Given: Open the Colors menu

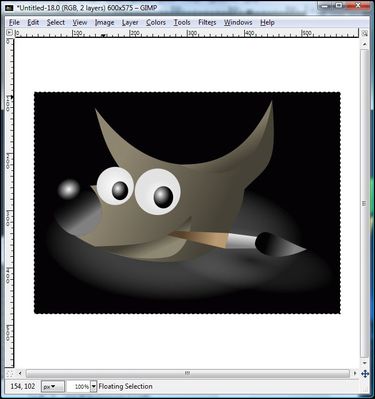Looking at the screenshot, I should point(156,22).
